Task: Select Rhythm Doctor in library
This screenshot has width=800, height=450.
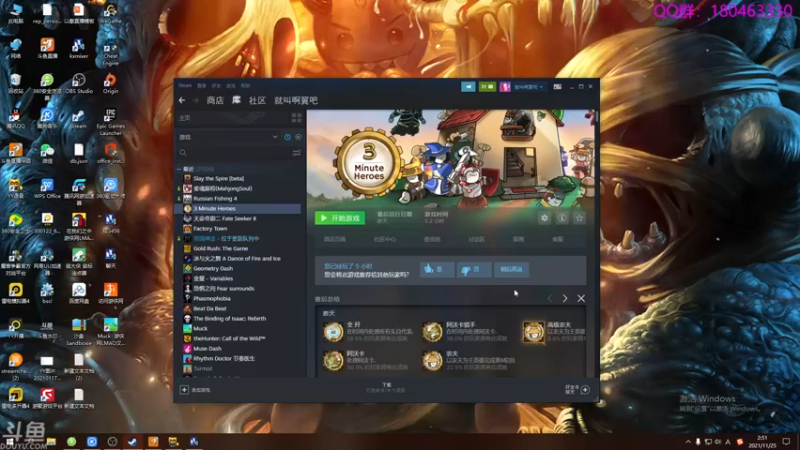Action: click(223, 359)
